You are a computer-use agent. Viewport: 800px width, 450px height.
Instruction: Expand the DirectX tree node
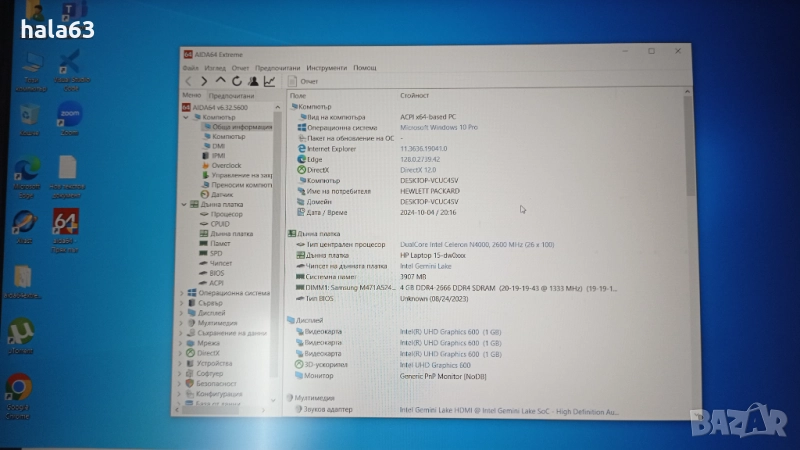(183, 353)
